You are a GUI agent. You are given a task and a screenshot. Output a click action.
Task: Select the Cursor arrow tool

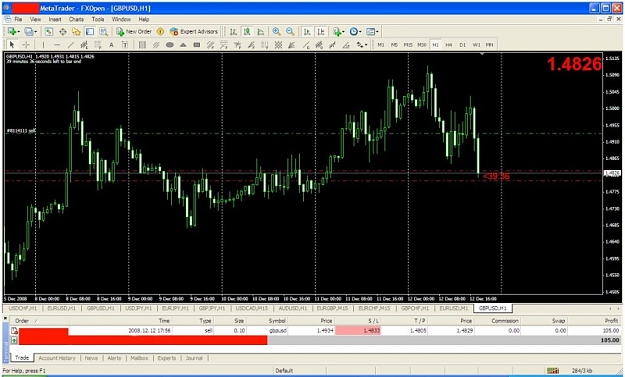pyautogui.click(x=12, y=45)
